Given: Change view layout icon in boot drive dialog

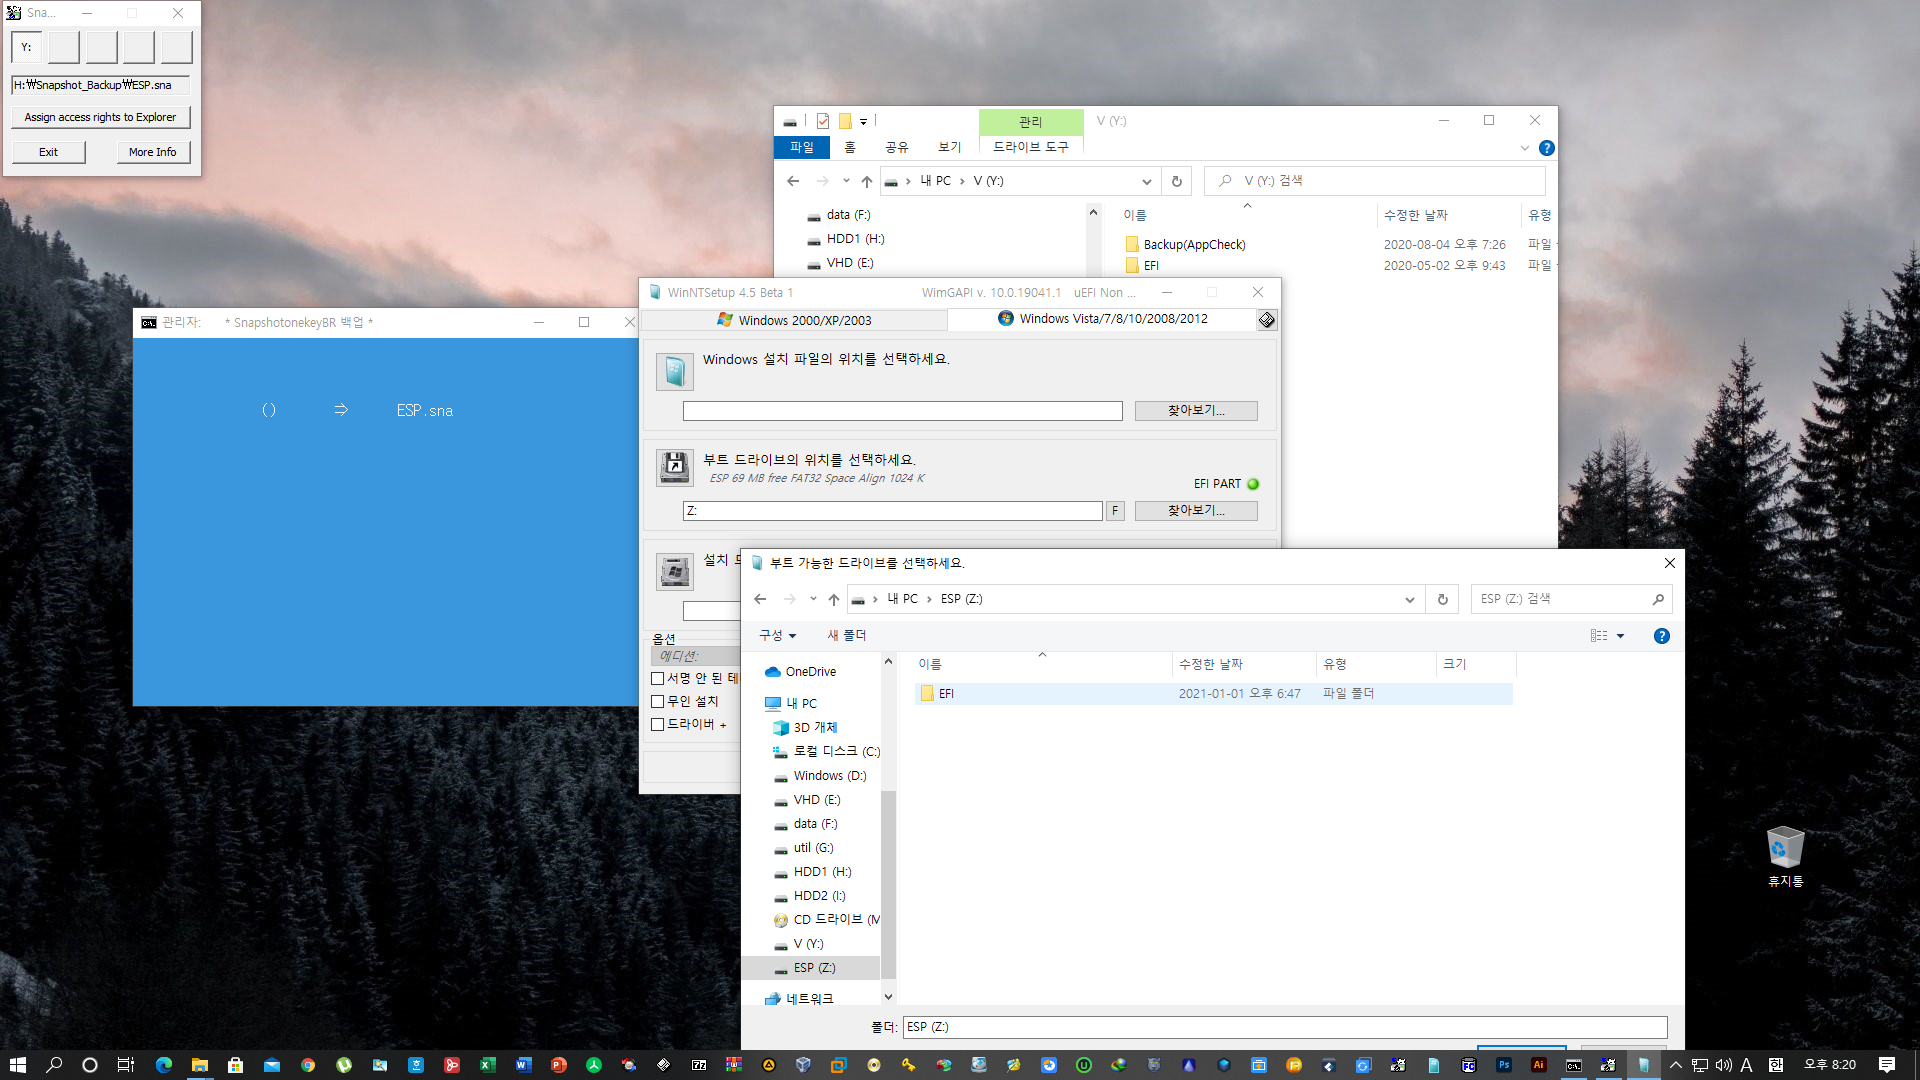Looking at the screenshot, I should [1599, 636].
